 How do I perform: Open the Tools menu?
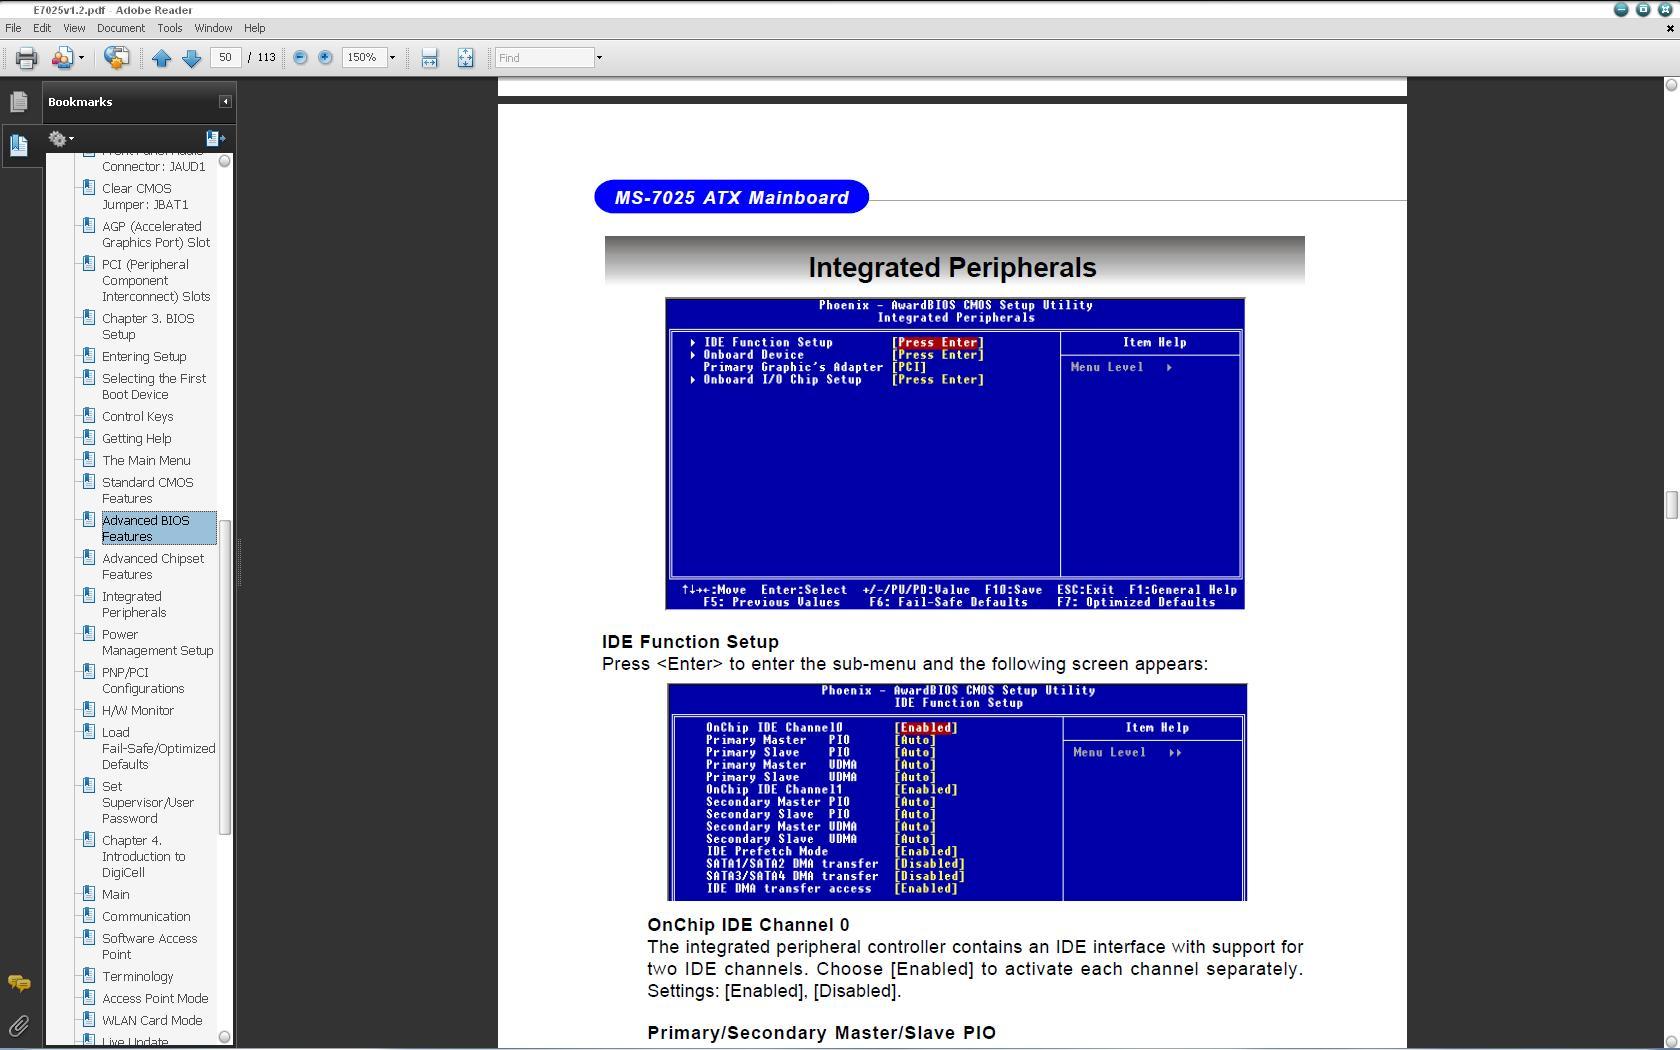[x=170, y=28]
